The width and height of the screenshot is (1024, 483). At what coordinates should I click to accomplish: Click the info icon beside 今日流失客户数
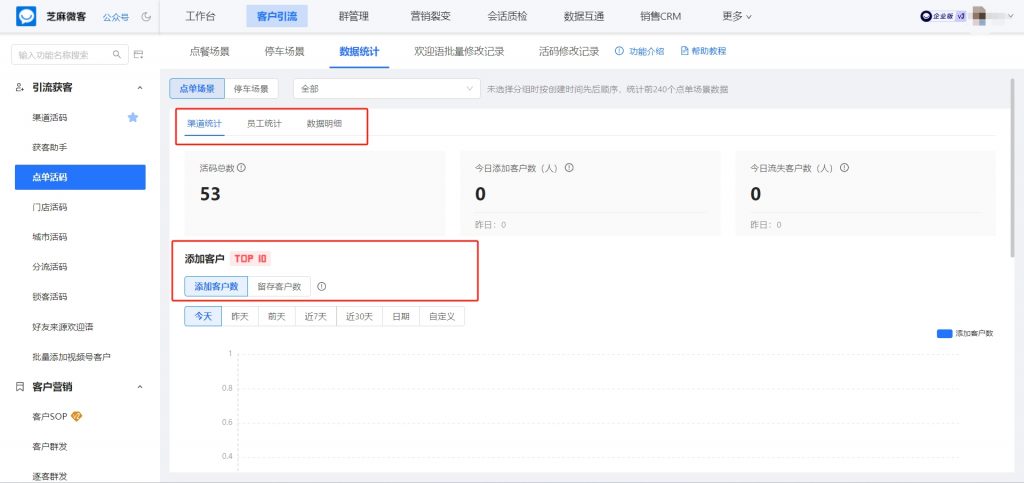pyautogui.click(x=844, y=168)
